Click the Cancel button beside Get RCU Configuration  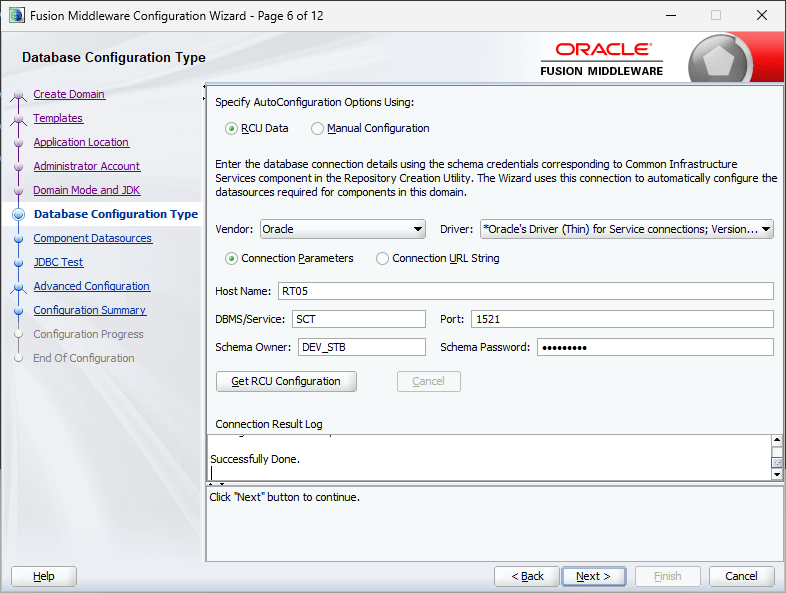(429, 381)
